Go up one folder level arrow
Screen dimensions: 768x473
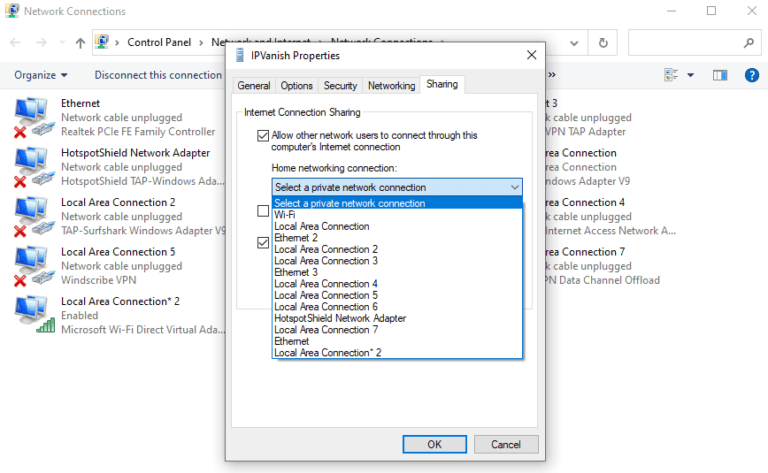(80, 43)
